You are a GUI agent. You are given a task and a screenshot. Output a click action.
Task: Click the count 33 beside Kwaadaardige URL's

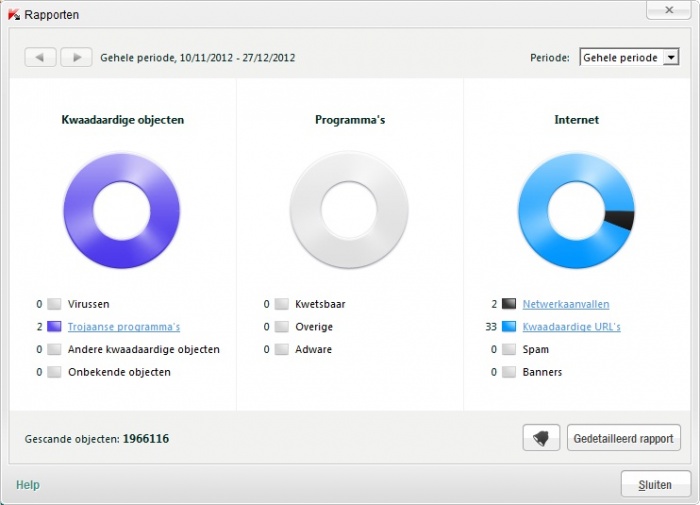tap(491, 326)
